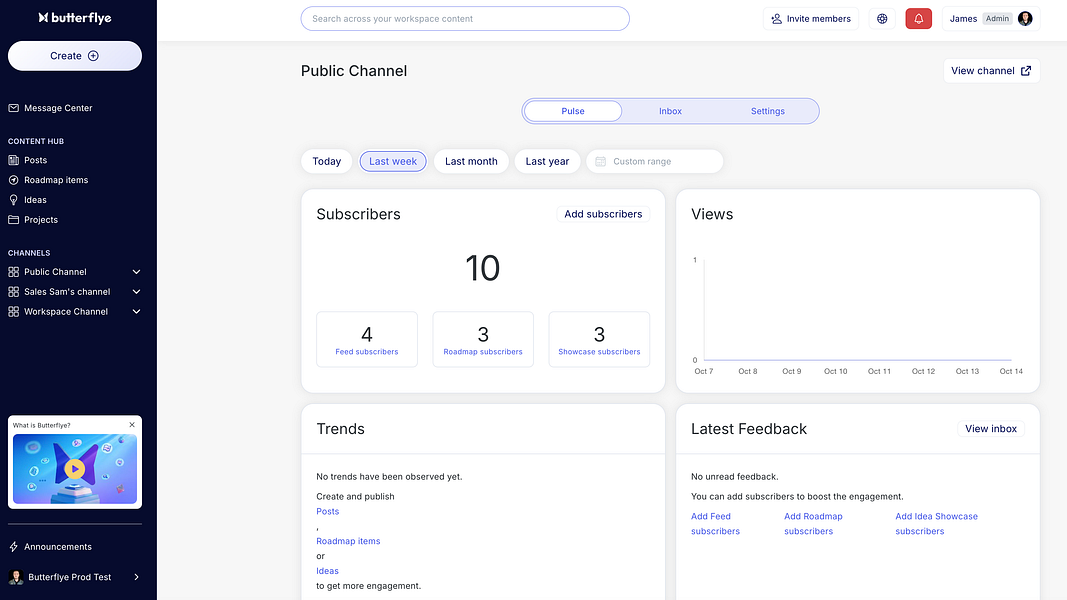Viewport: 1067px width, 600px height.
Task: Open the globe language icon
Action: point(882,19)
